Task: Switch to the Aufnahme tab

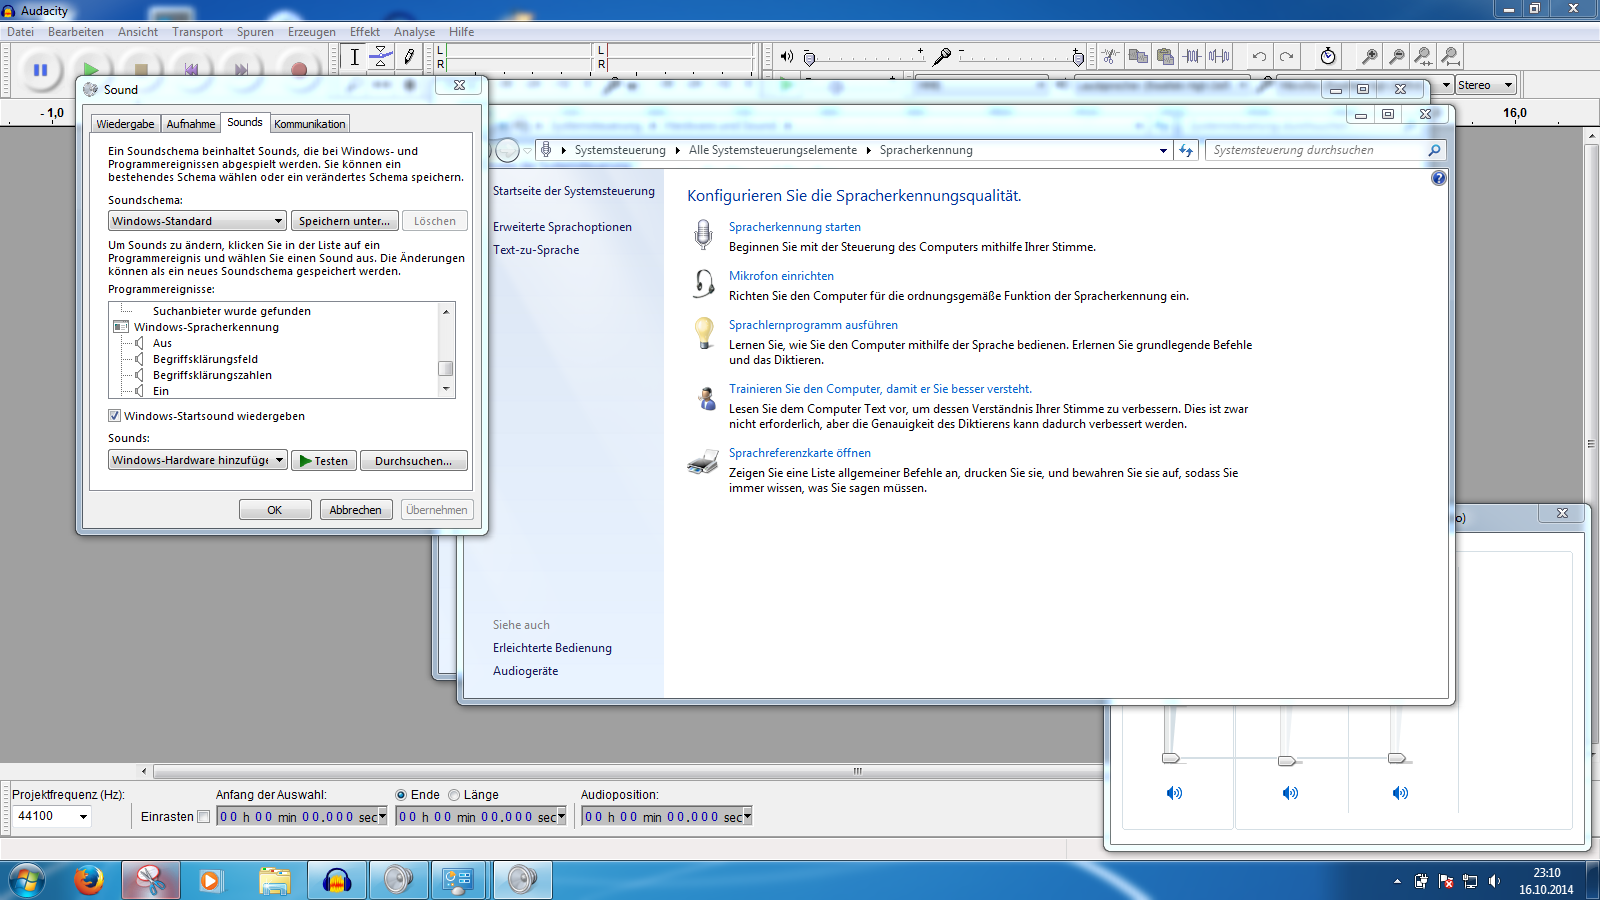Action: (x=191, y=124)
